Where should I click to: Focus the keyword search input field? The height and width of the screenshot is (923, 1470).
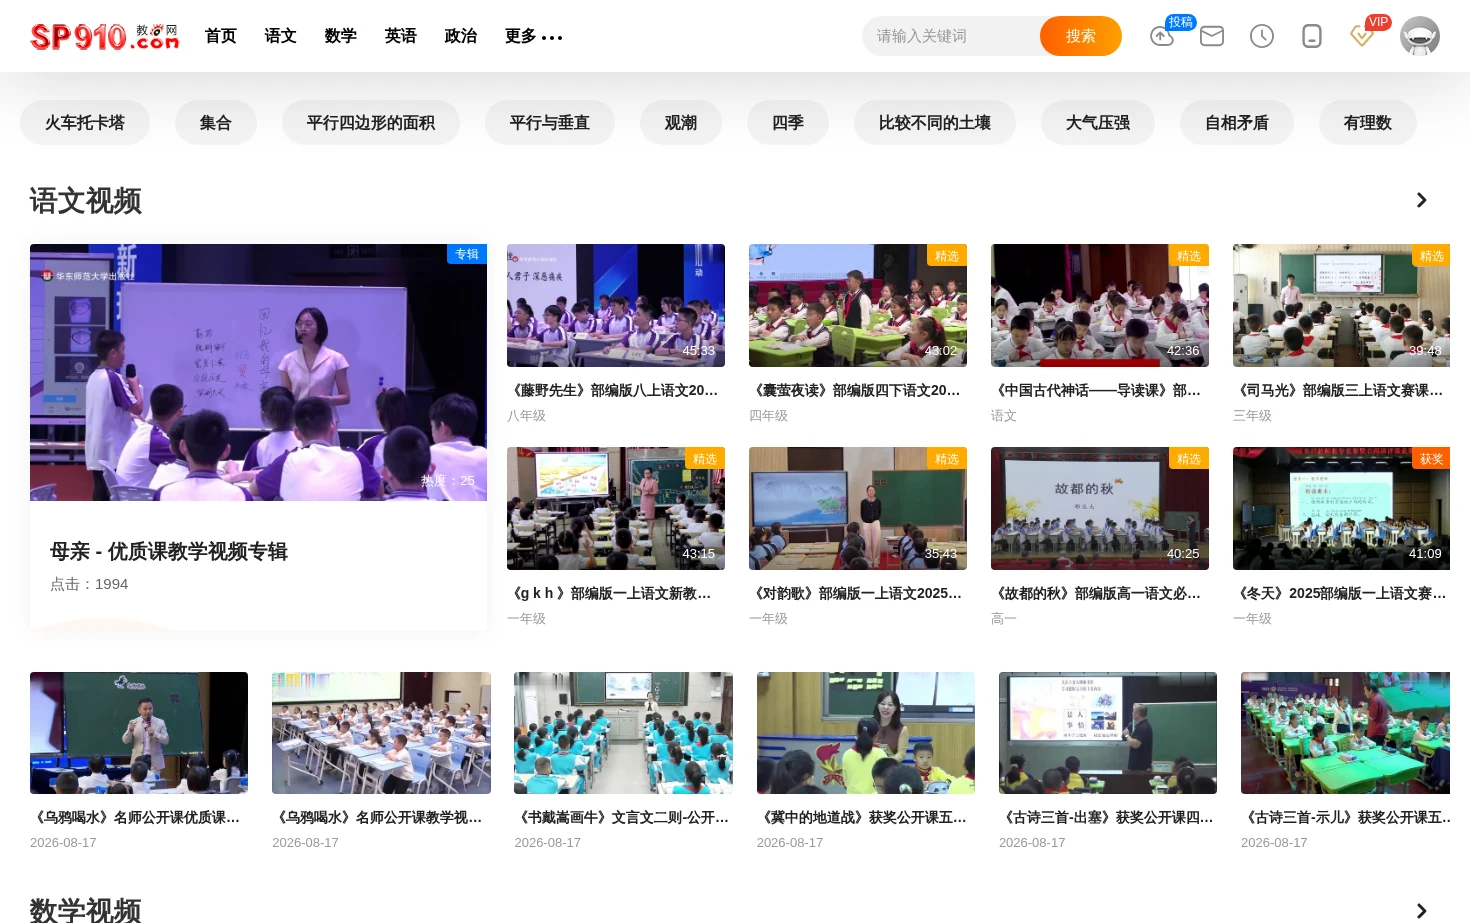point(951,36)
